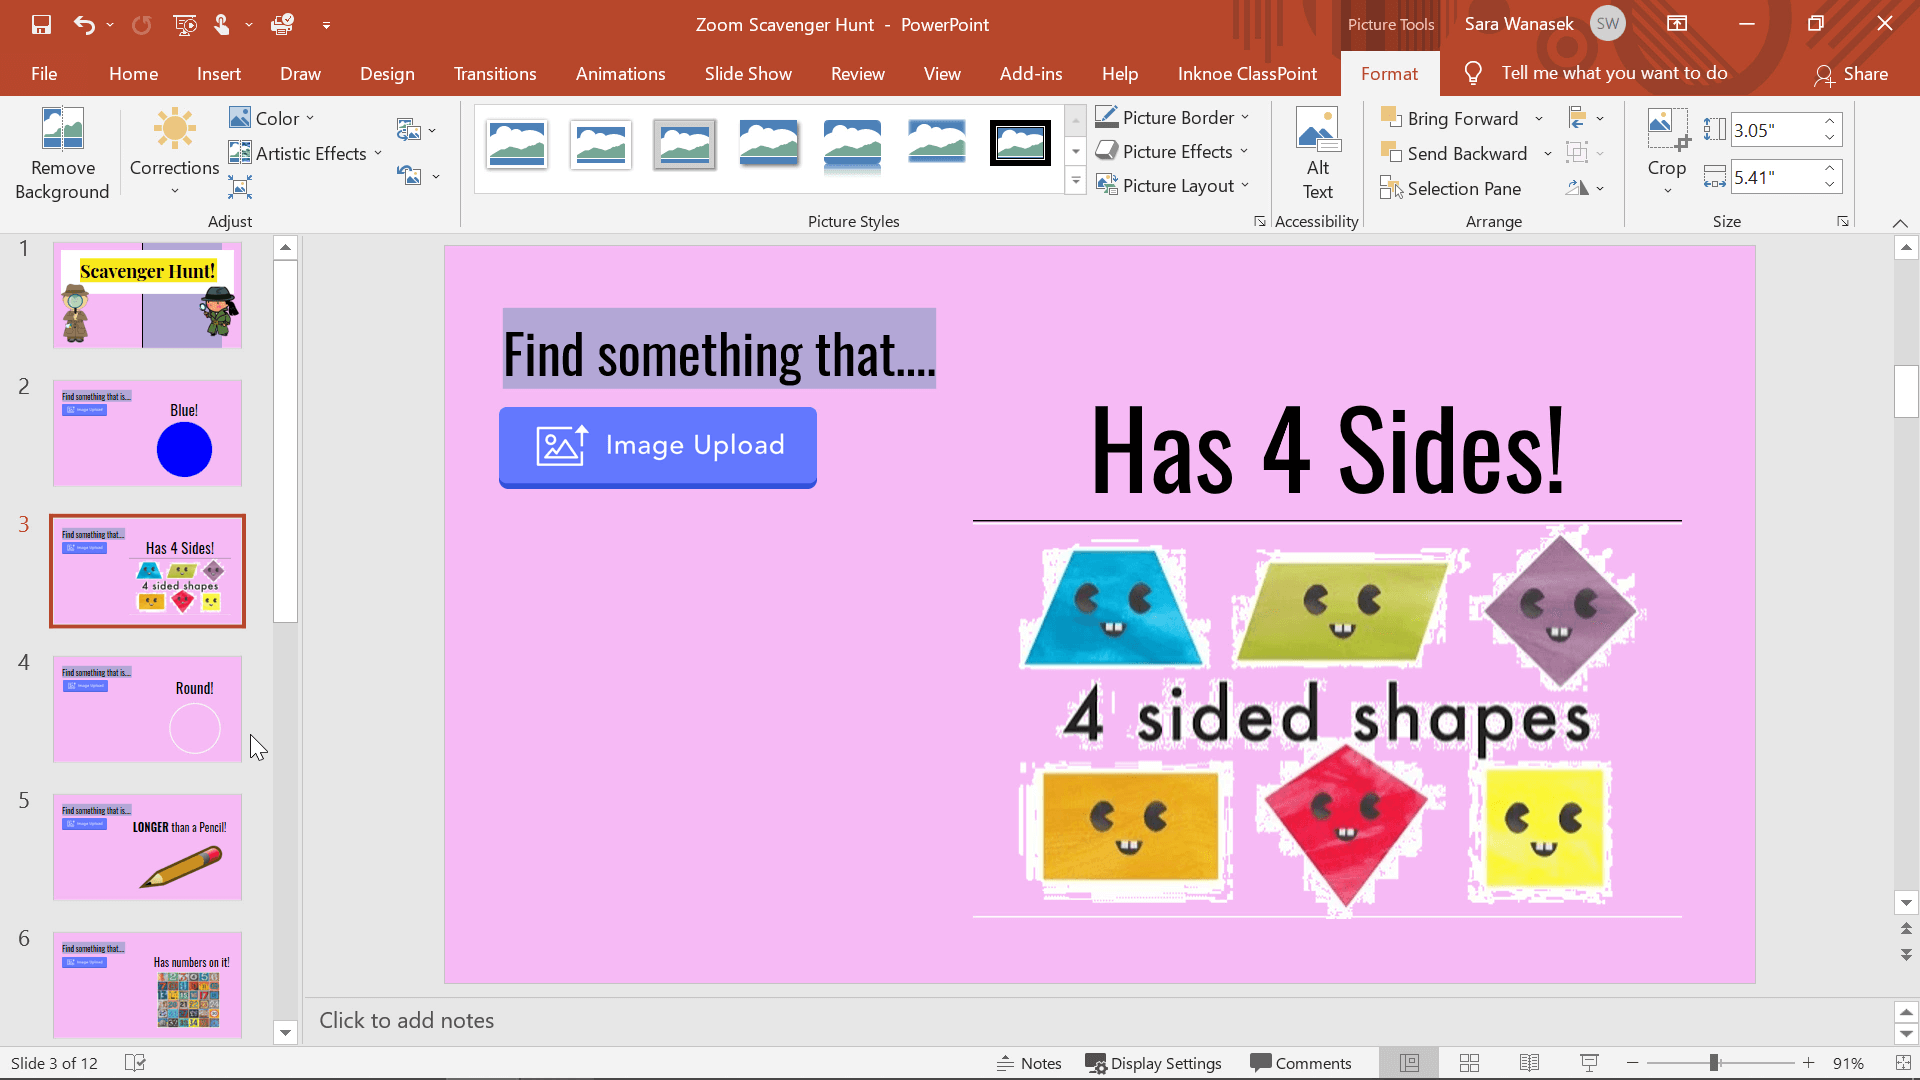The height and width of the screenshot is (1080, 1920).
Task: Click the shape width input field
Action: pyautogui.click(x=1774, y=177)
